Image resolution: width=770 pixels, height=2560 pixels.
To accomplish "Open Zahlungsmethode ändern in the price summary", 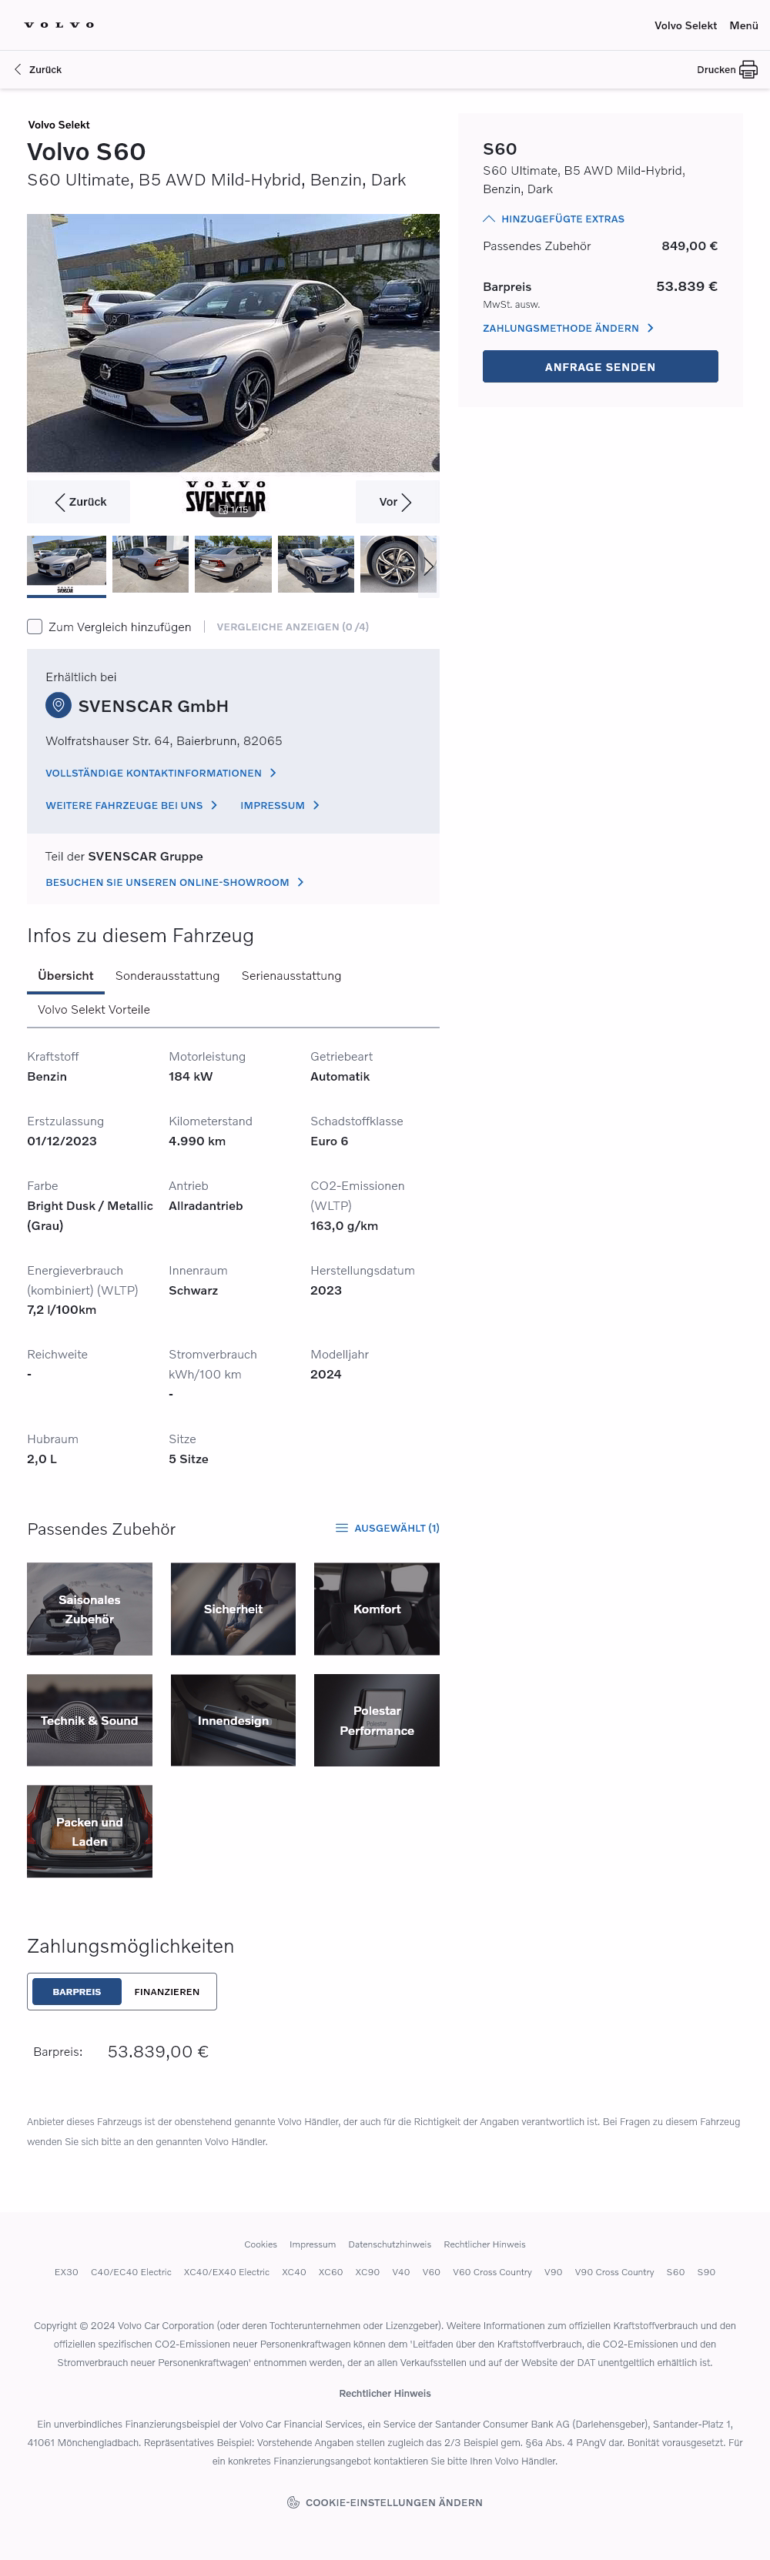I will 567,328.
